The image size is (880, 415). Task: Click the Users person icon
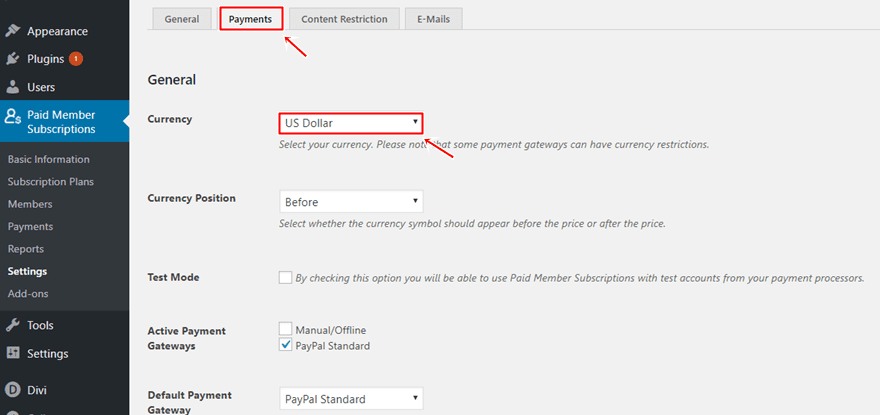tap(13, 87)
